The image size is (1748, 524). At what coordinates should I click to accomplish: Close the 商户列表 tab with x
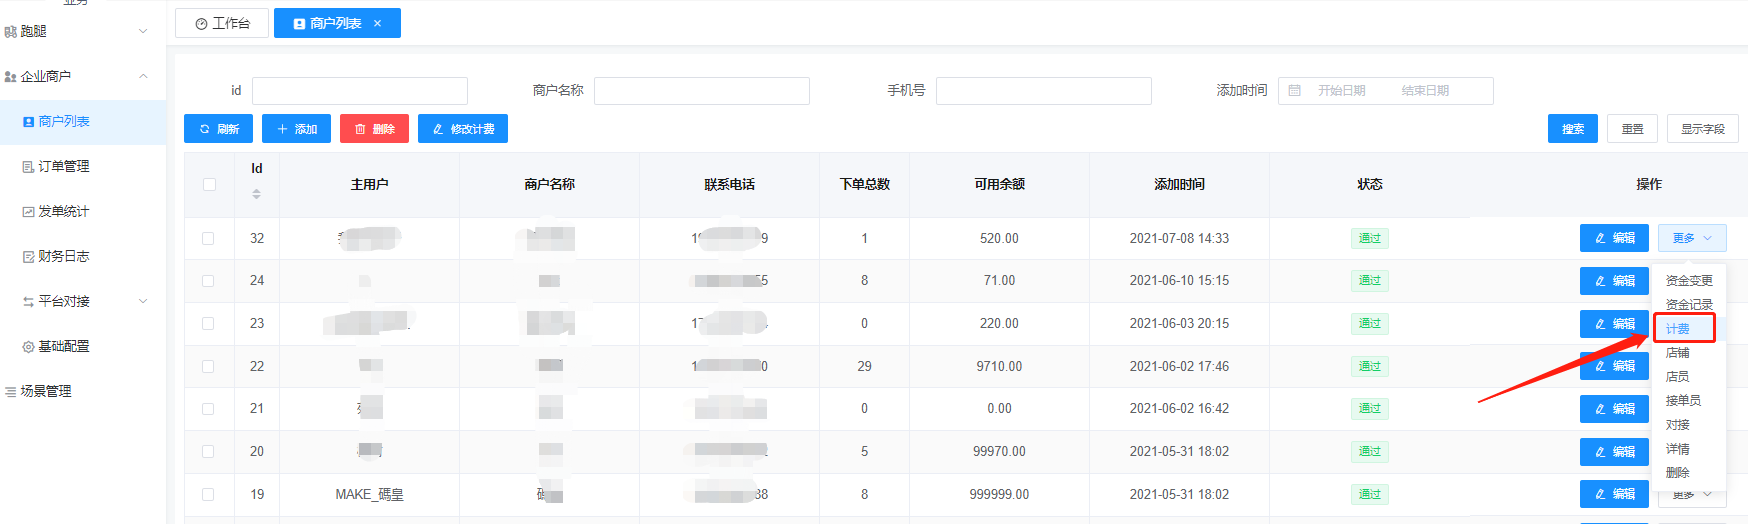click(377, 23)
